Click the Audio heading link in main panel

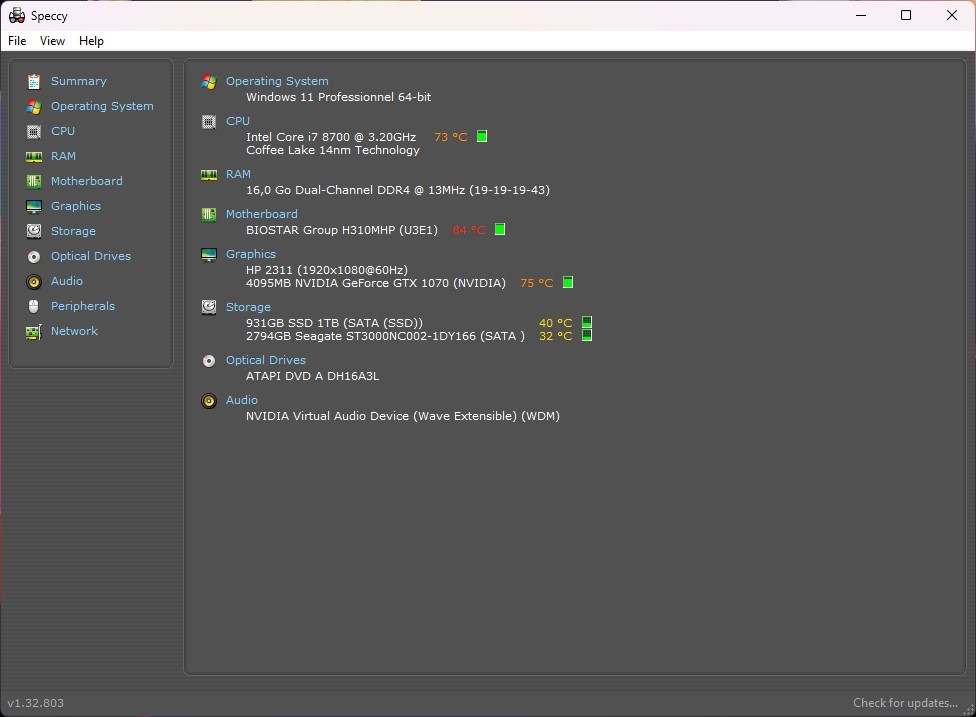tap(242, 400)
